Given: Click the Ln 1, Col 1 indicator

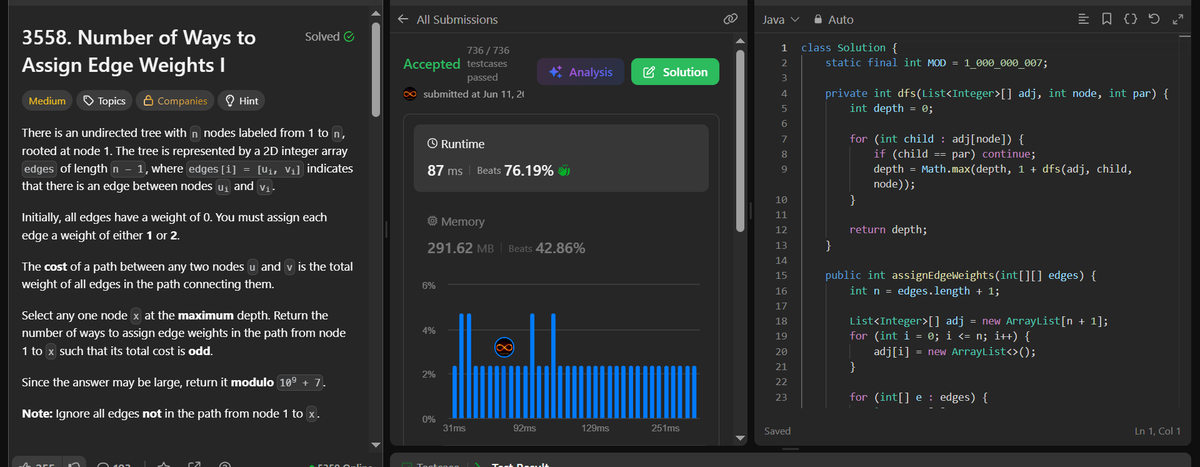Looking at the screenshot, I should point(1160,431).
